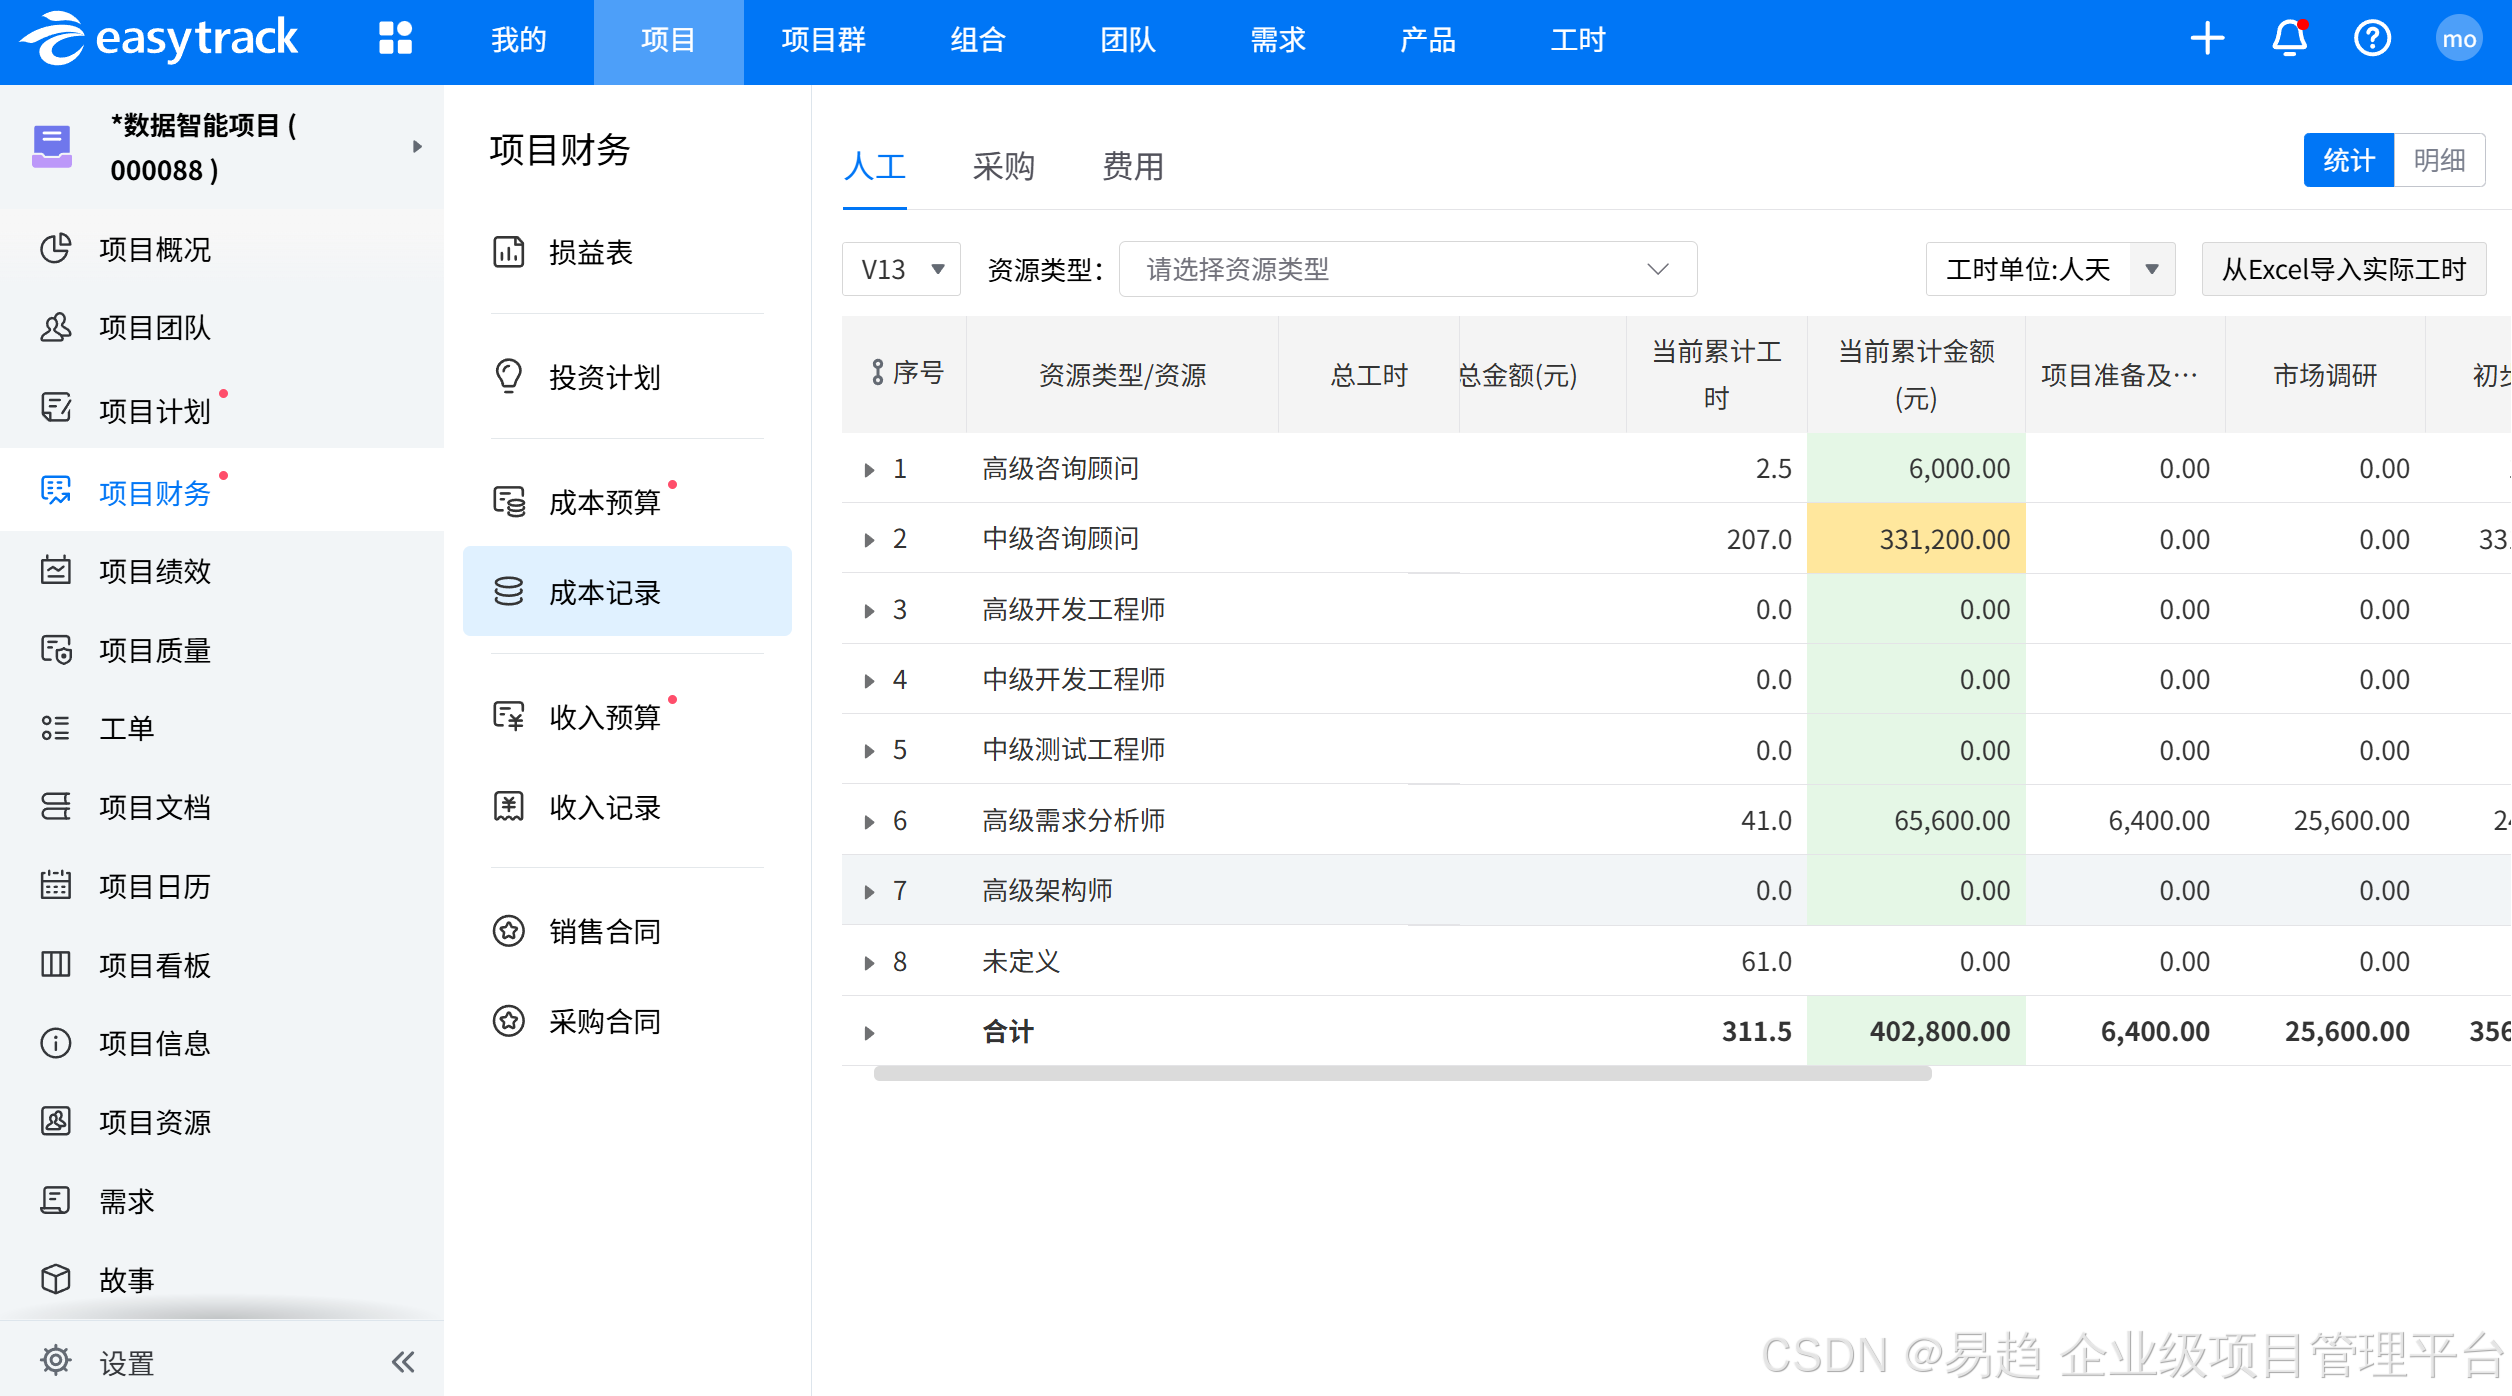Click 从Excel导入实际工时 button
The height and width of the screenshot is (1396, 2512).
[2343, 269]
